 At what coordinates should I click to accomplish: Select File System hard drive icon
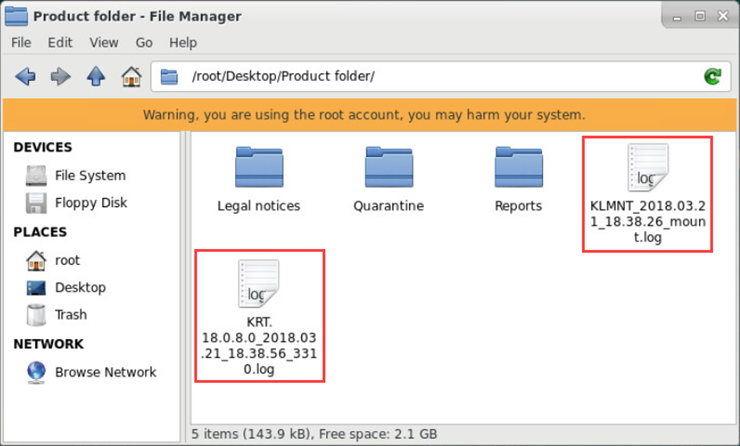[36, 176]
